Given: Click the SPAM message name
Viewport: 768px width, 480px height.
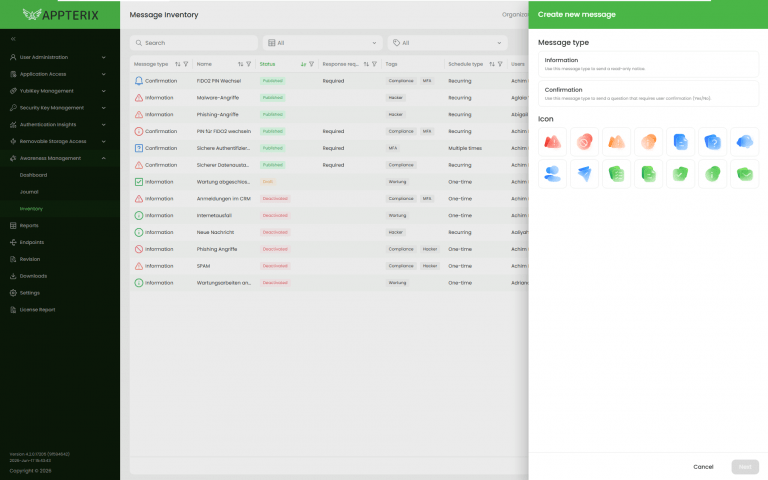Looking at the screenshot, I should [203, 266].
